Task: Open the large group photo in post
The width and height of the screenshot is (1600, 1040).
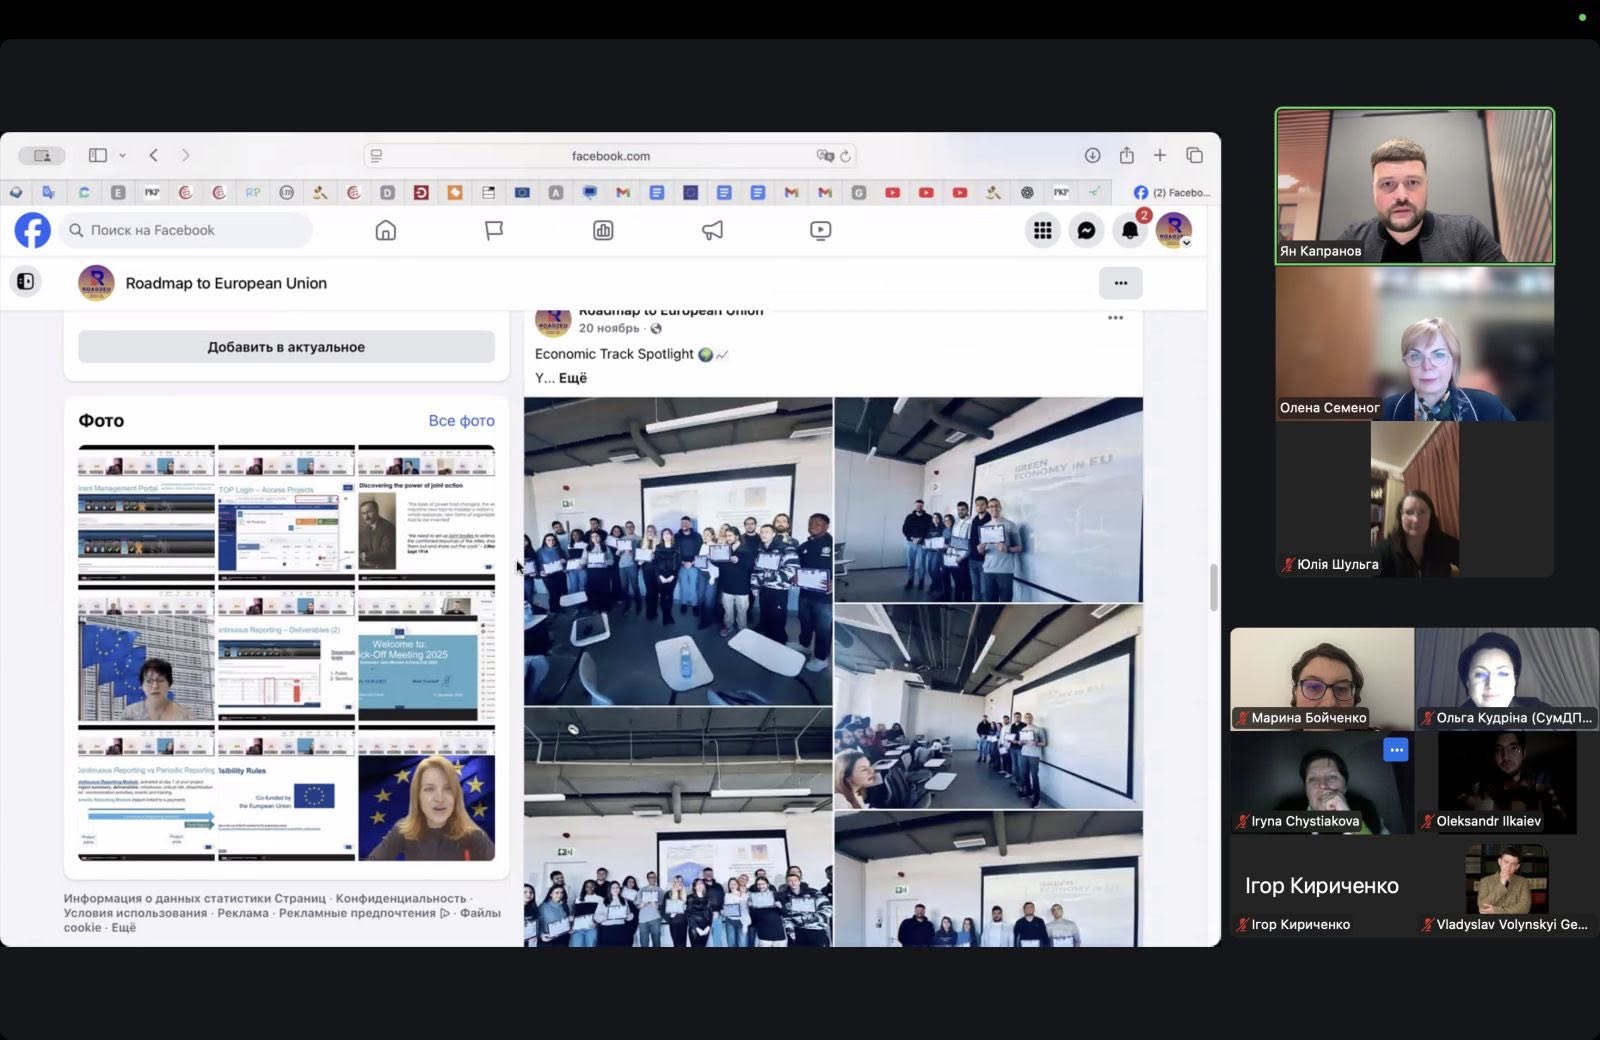Action: click(678, 552)
